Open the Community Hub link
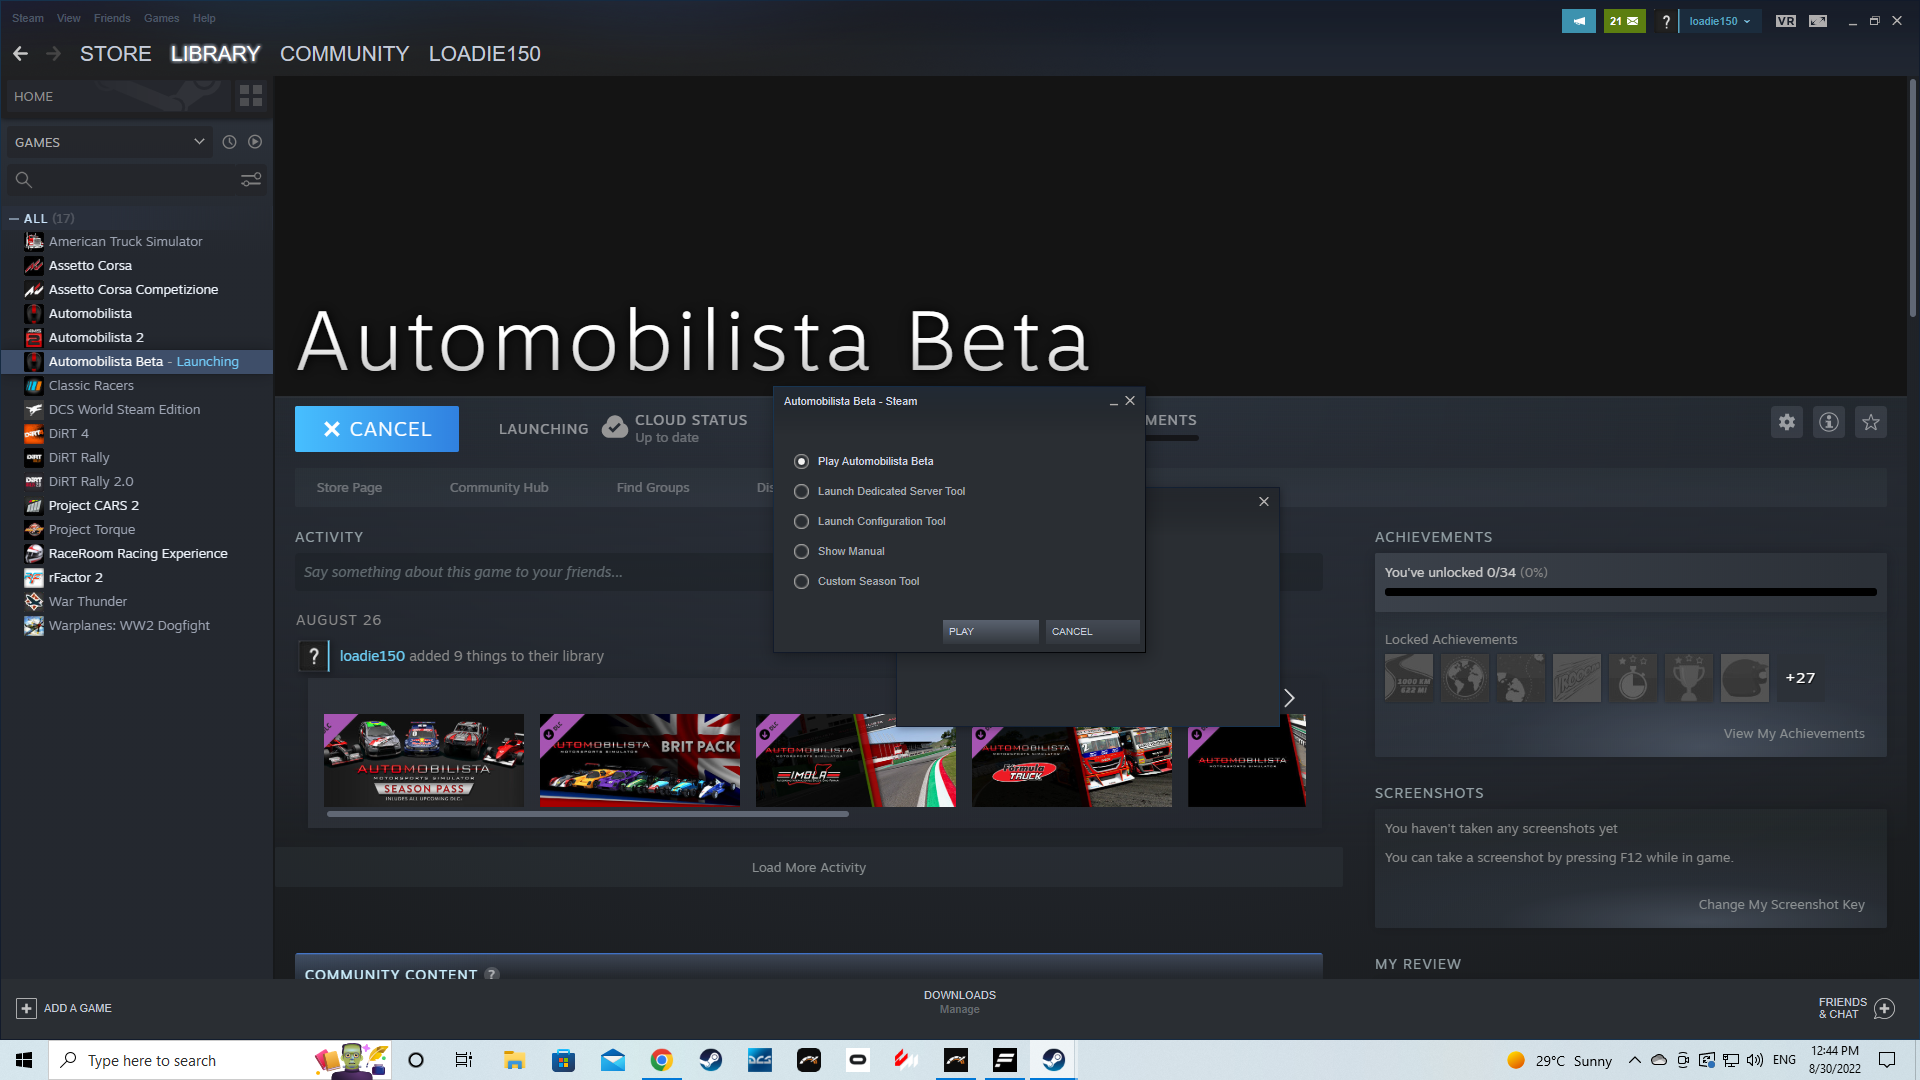Viewport: 1920px width, 1080px height. coord(499,488)
